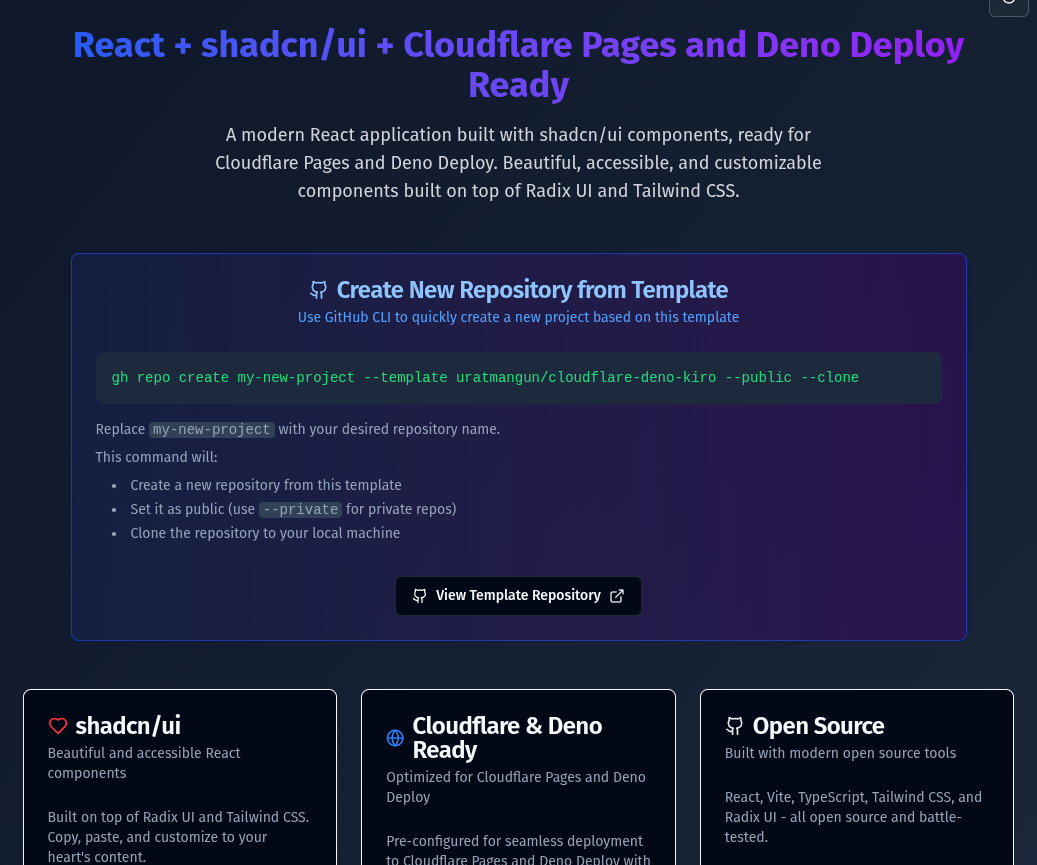Screen dimensions: 1037x865
Task: Click 'Built on top of Radix UI' card paragraph
Action: pos(179,837)
